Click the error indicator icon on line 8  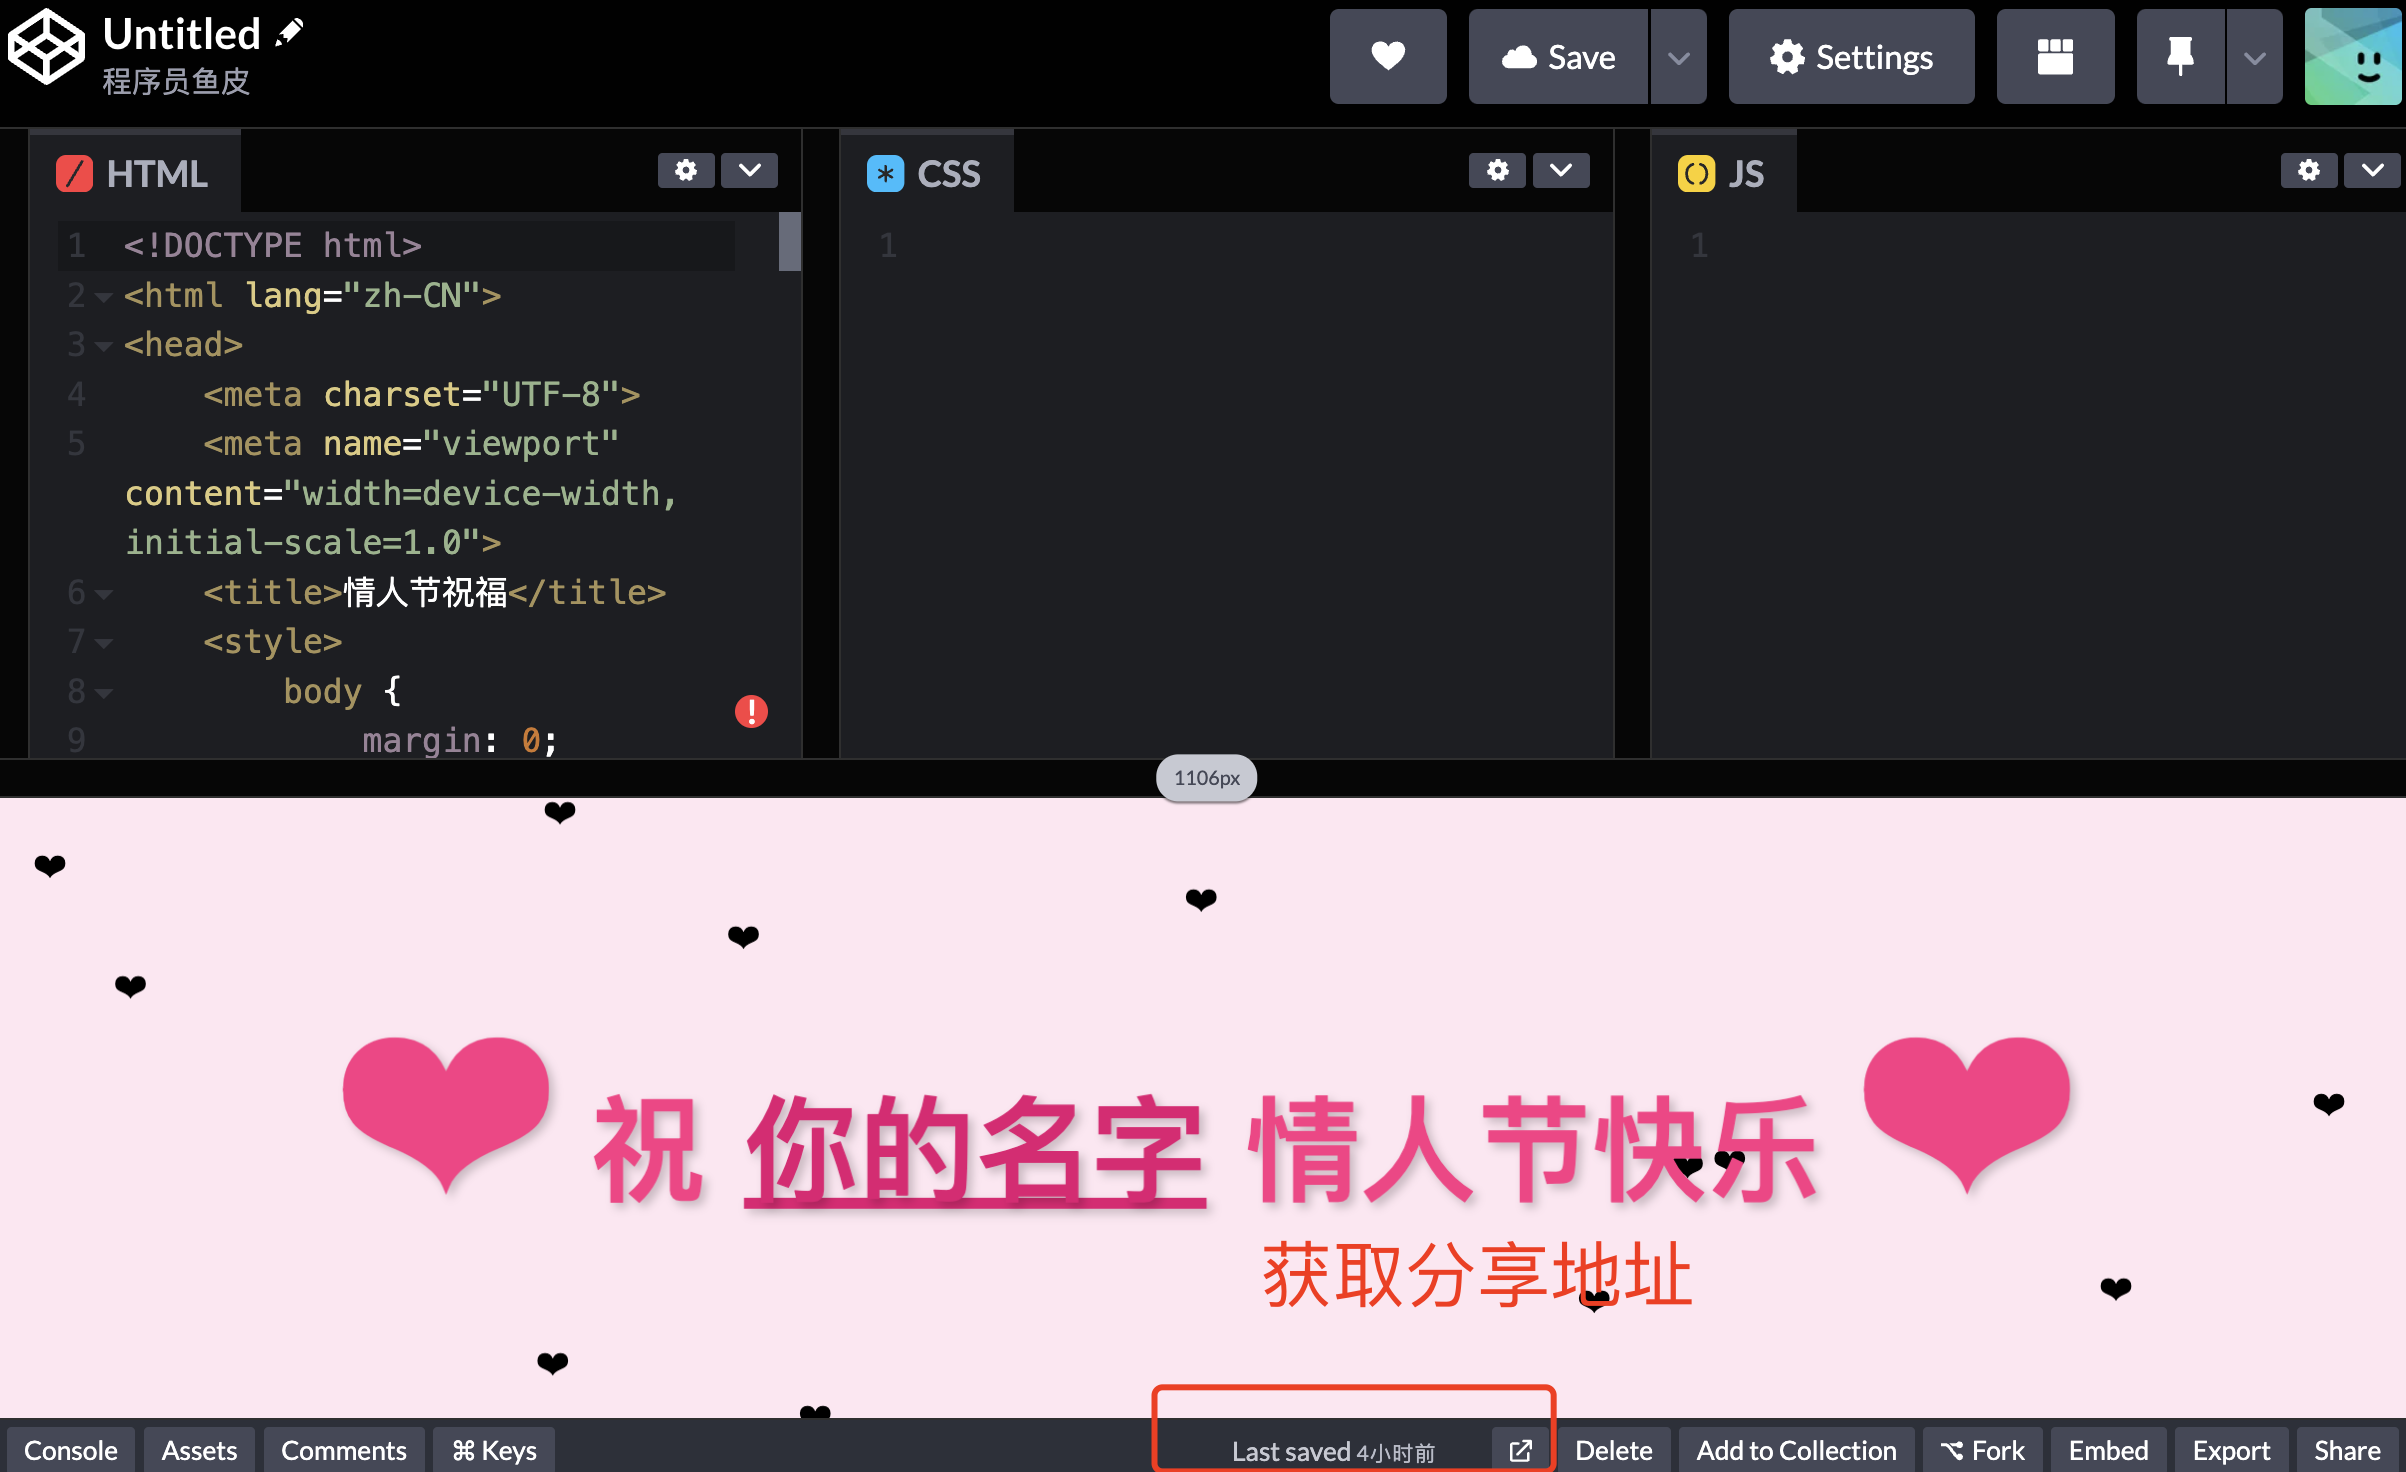pos(749,711)
